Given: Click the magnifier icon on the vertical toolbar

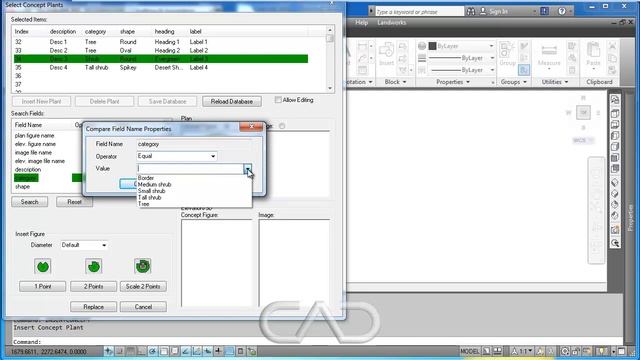Looking at the screenshot, I should pyautogui.click(x=615, y=243).
